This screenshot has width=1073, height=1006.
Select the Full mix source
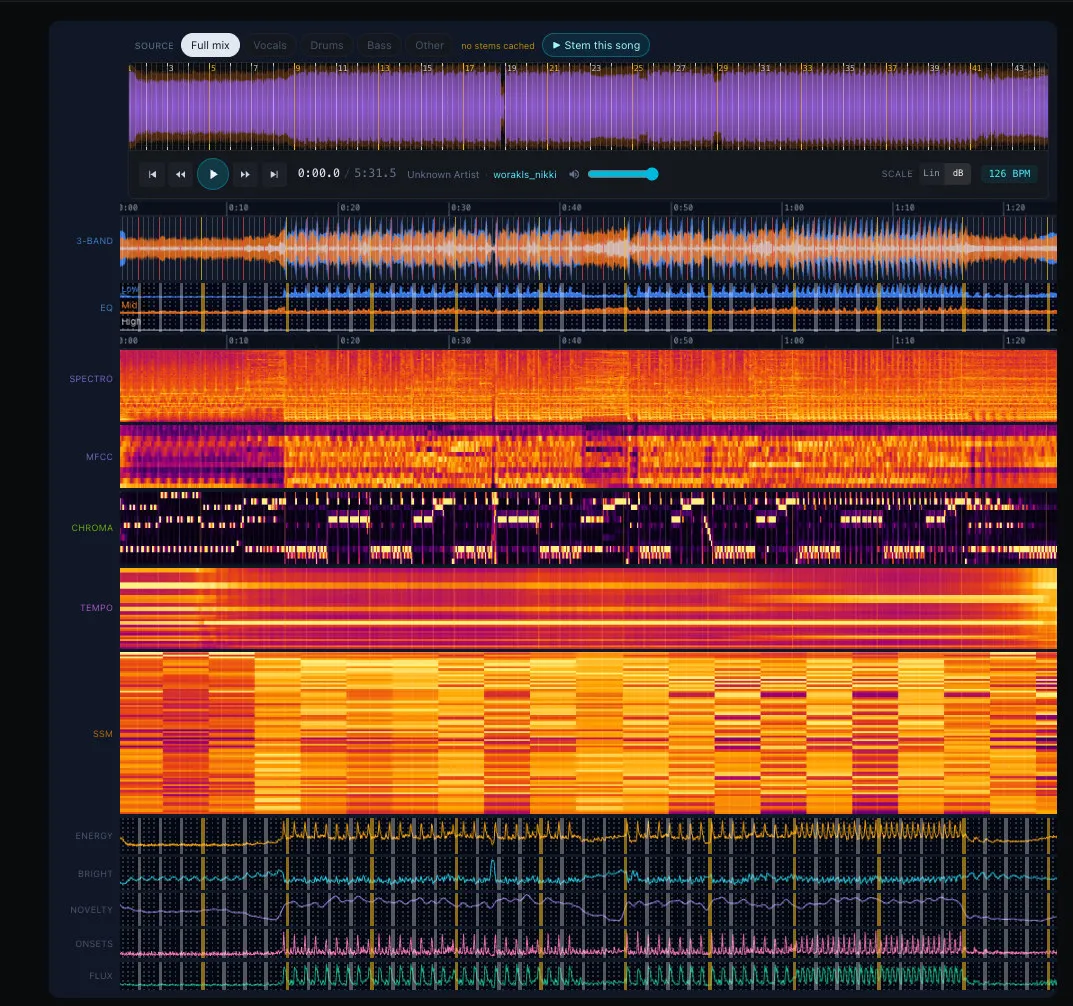click(210, 45)
